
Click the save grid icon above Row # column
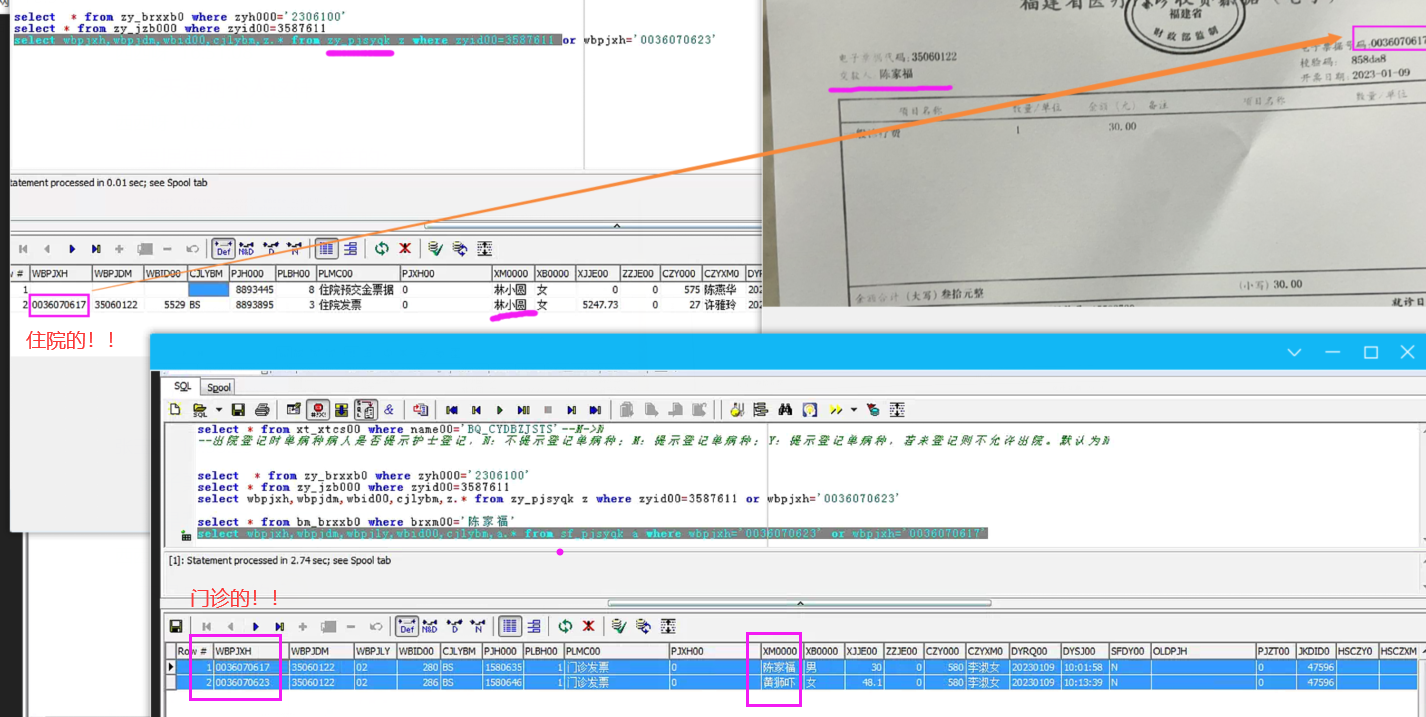tap(176, 626)
